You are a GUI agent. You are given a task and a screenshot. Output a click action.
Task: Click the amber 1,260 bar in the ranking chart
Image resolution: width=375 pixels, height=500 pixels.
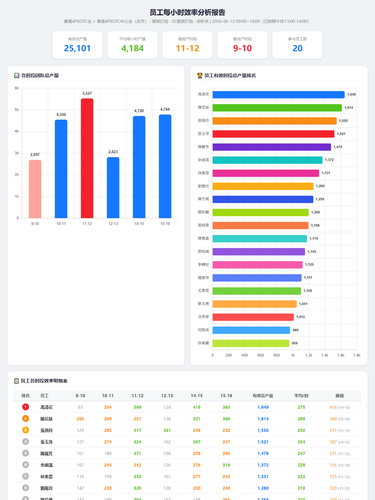[x=263, y=186]
